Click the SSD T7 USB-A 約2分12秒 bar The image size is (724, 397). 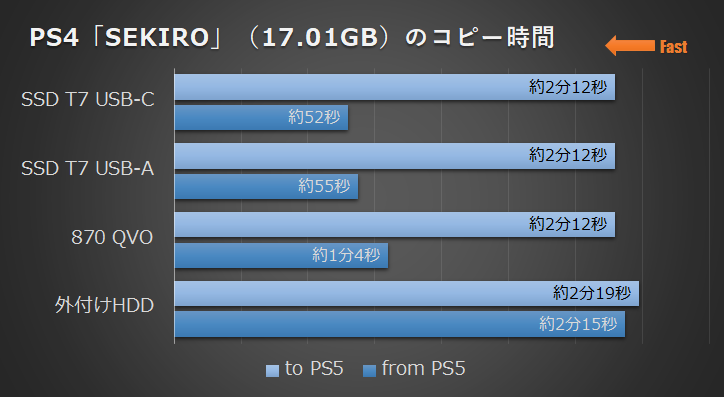395,156
